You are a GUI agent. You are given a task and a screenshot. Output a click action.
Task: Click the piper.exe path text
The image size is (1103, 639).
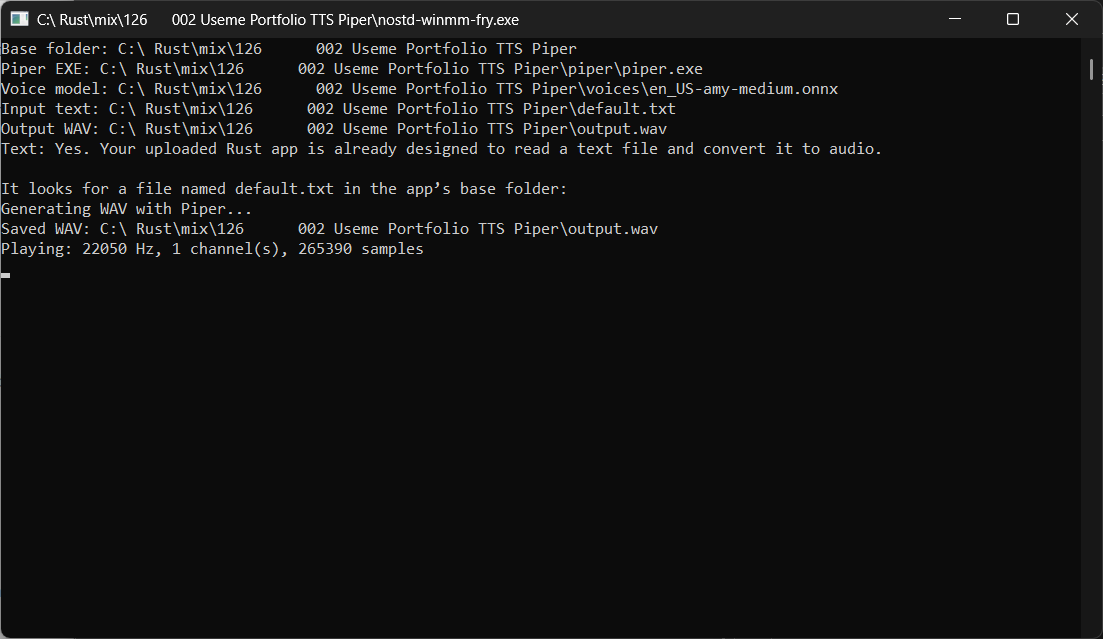point(401,69)
